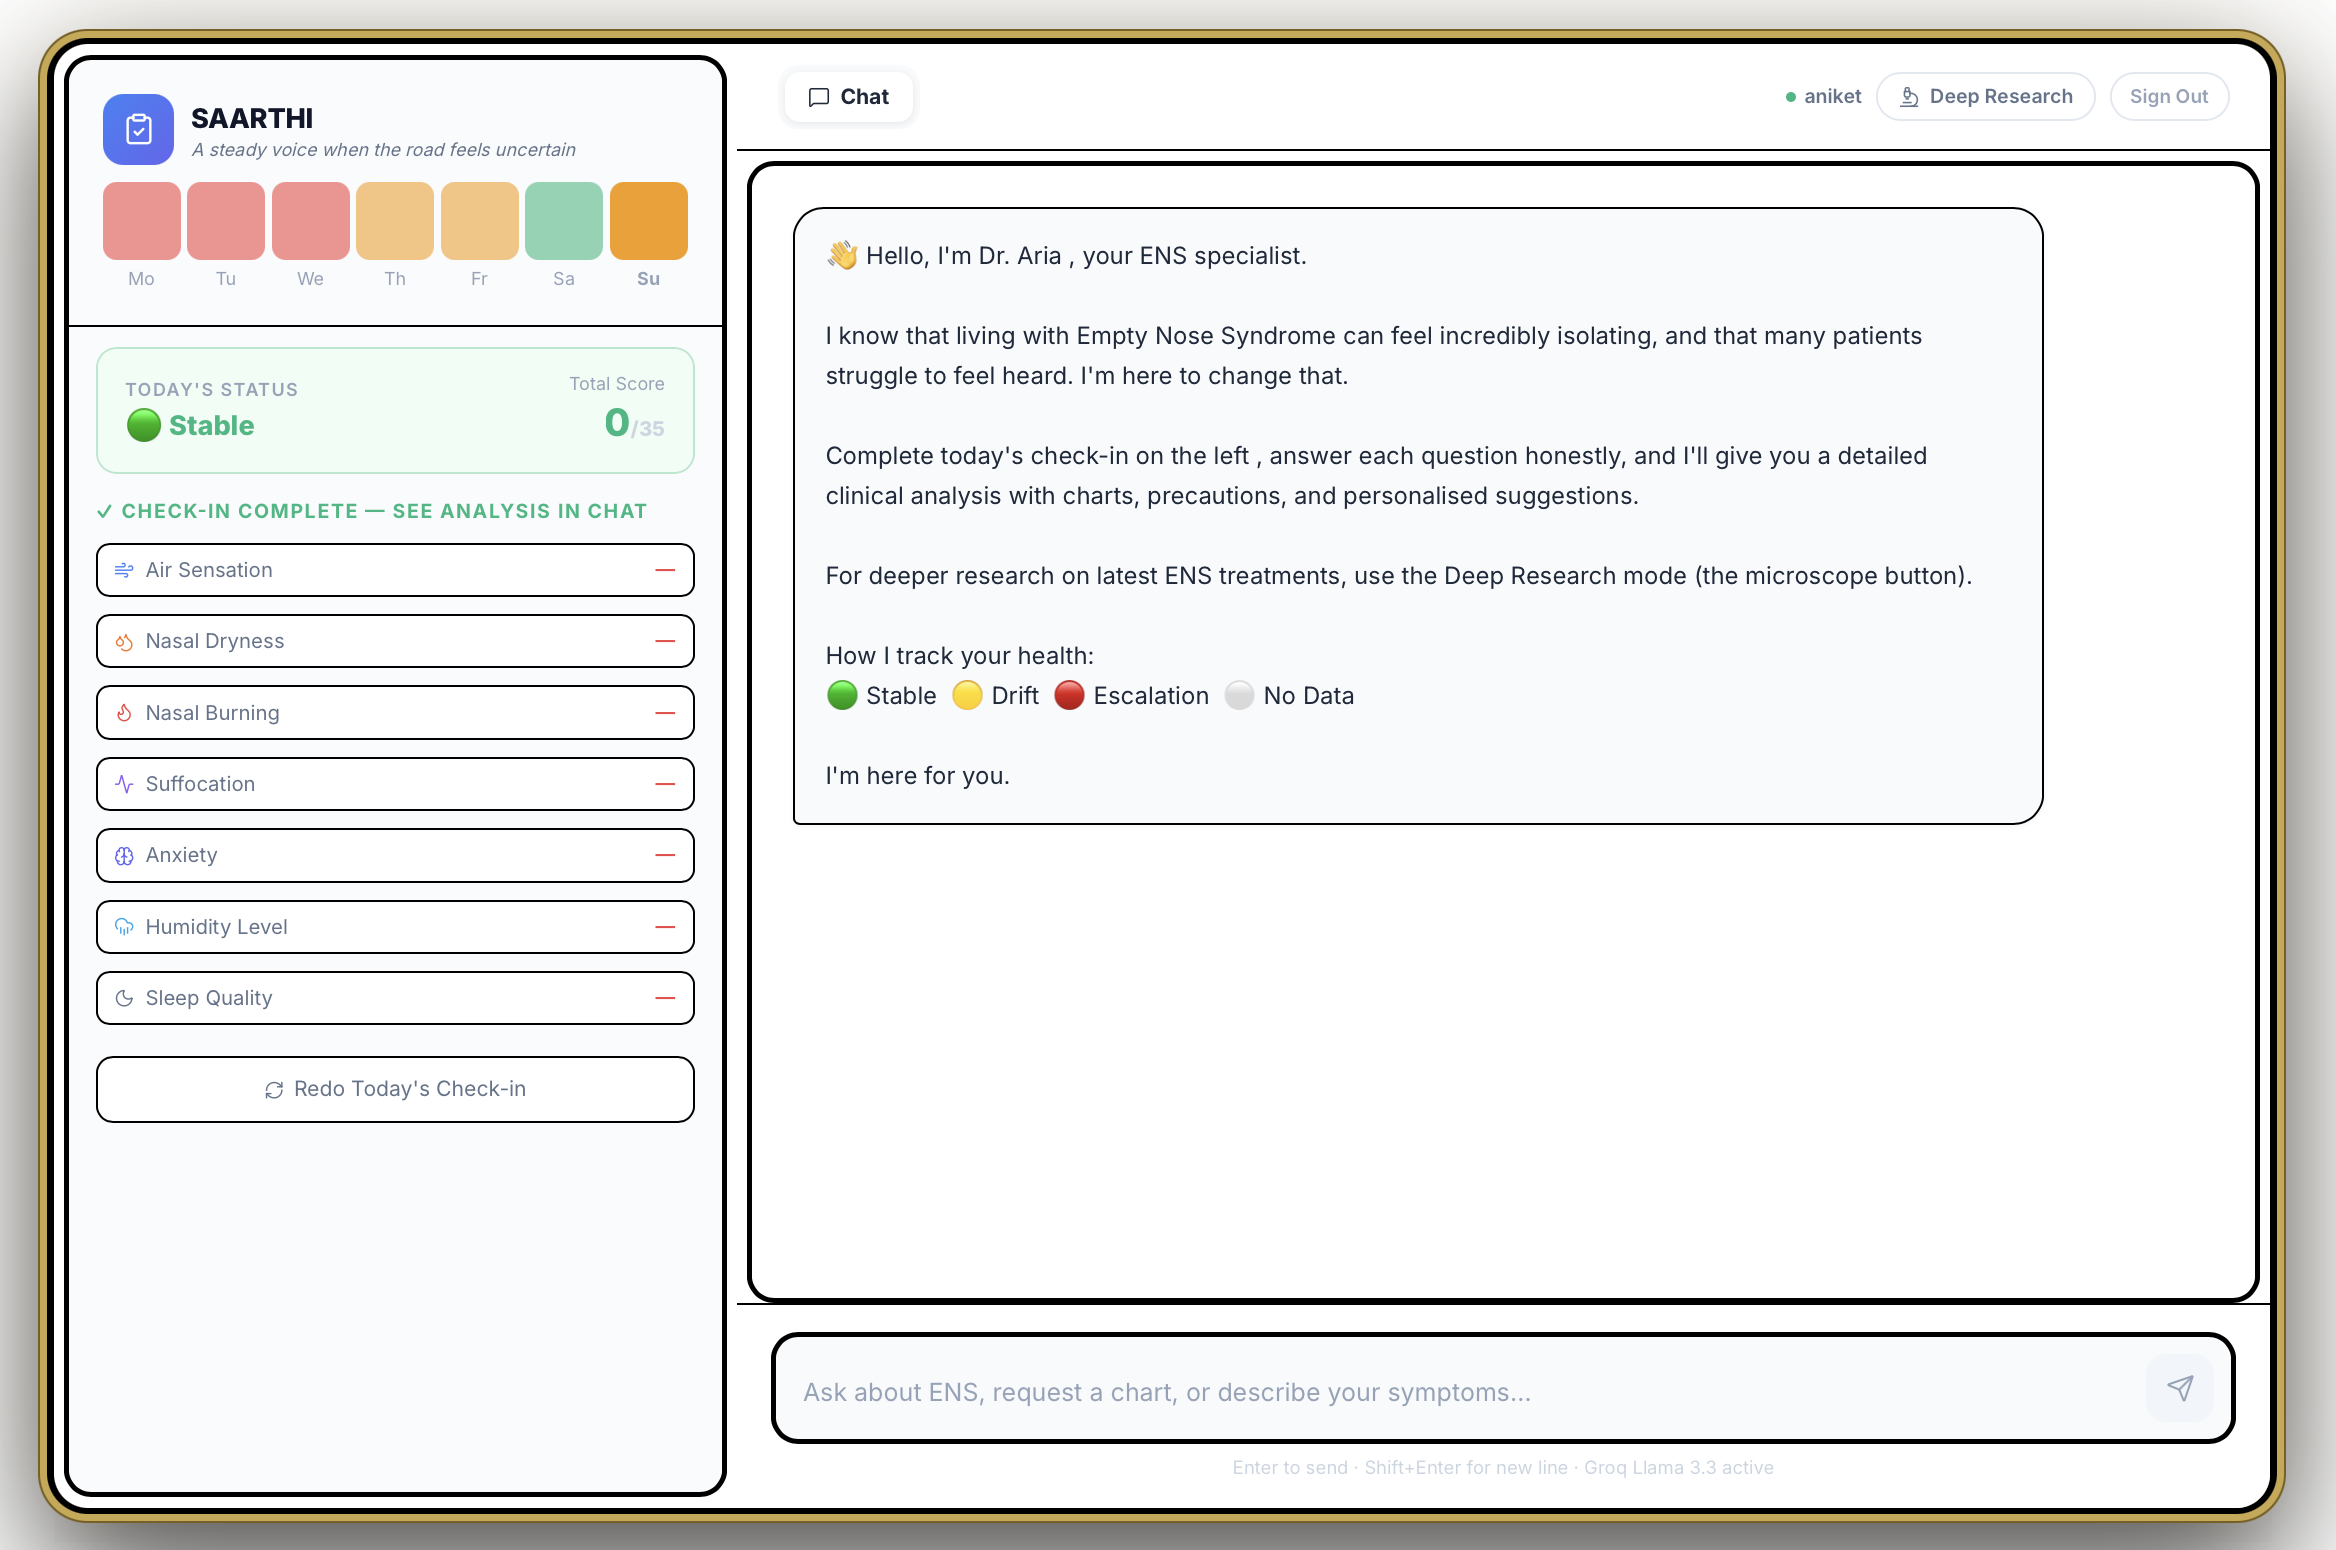2336x1550 pixels.
Task: Click the Sleep Quality moon icon
Action: tap(124, 998)
